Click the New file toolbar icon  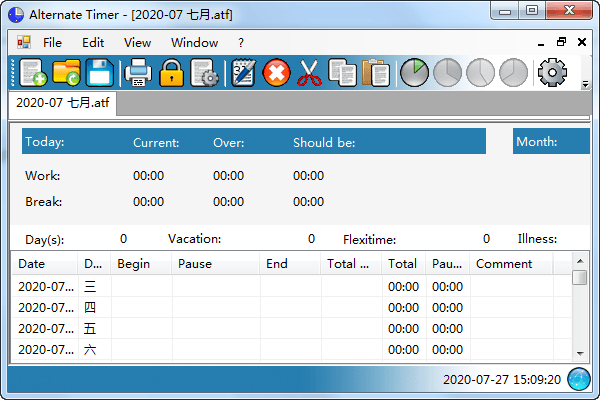point(32,73)
